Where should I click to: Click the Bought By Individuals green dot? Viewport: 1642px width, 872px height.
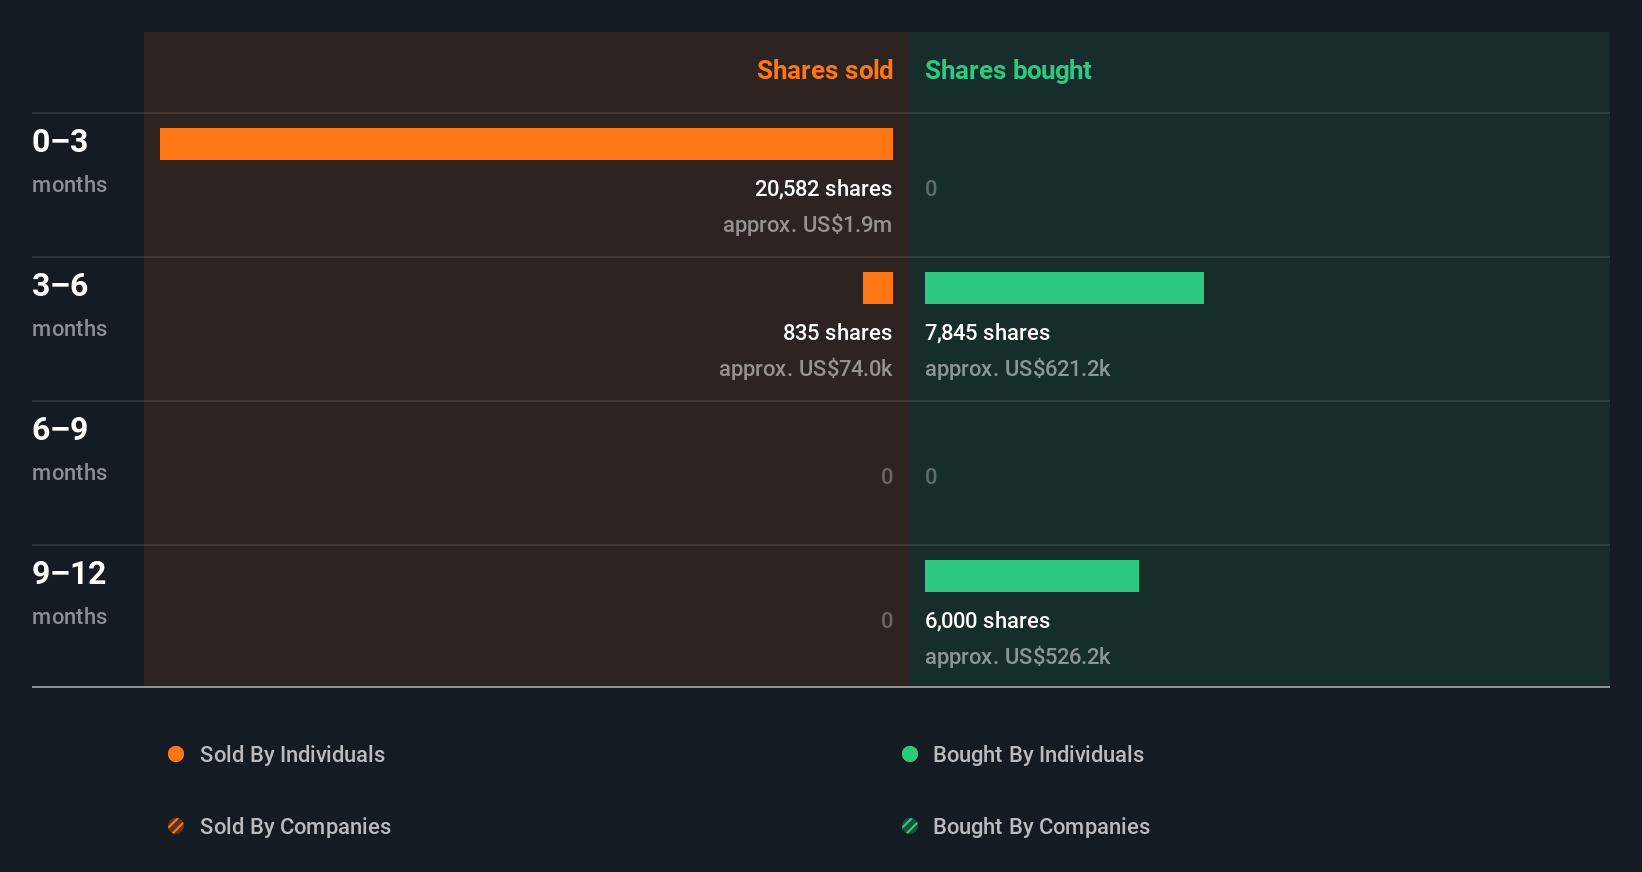[910, 754]
